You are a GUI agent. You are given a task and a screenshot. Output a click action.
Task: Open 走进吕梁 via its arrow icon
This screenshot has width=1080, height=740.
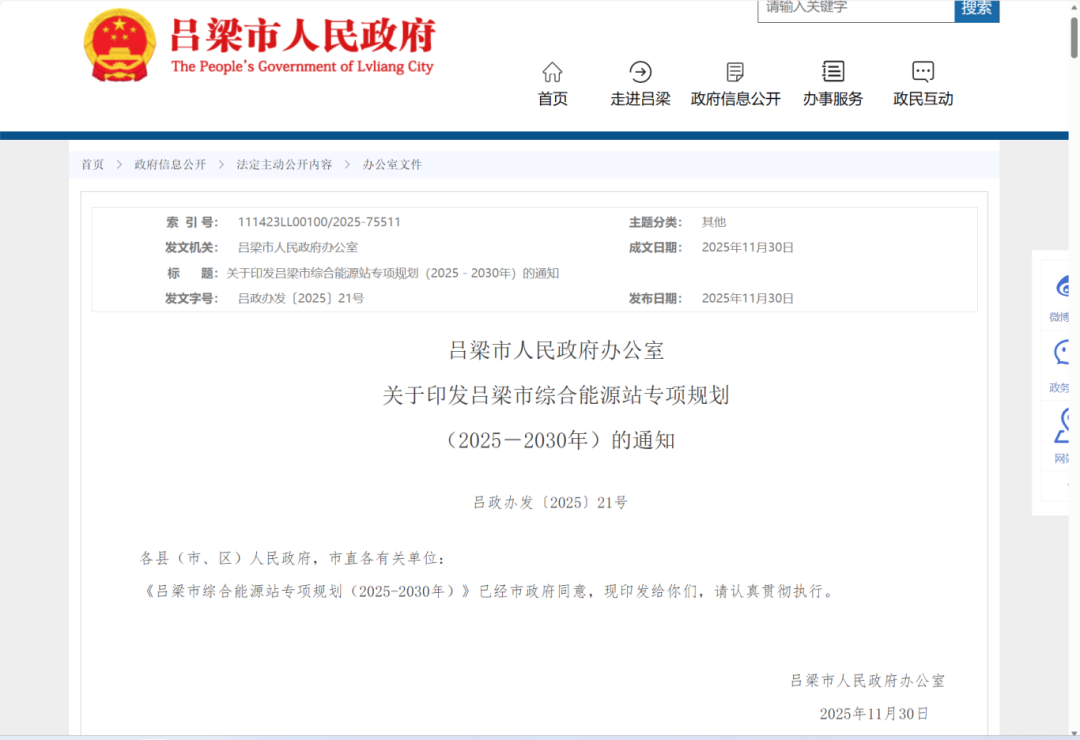[639, 72]
